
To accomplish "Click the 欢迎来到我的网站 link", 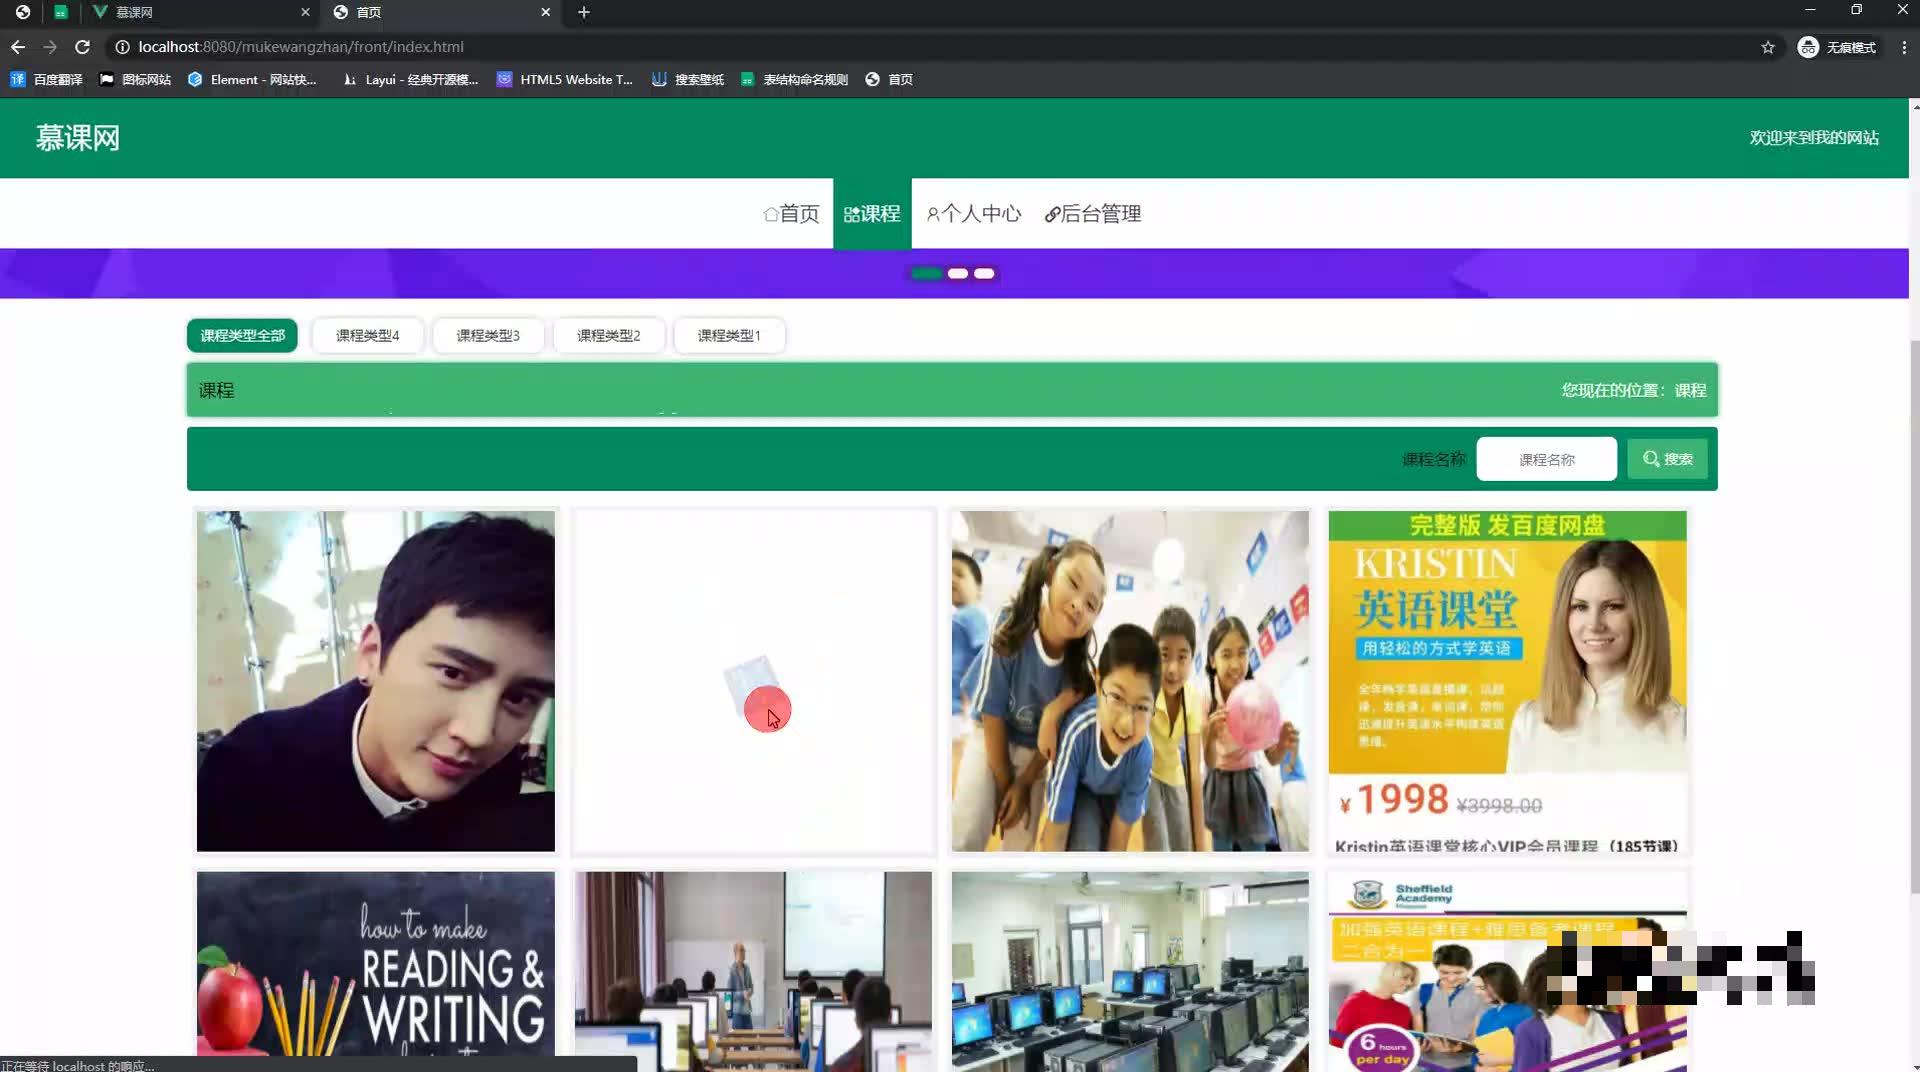I will 1814,137.
